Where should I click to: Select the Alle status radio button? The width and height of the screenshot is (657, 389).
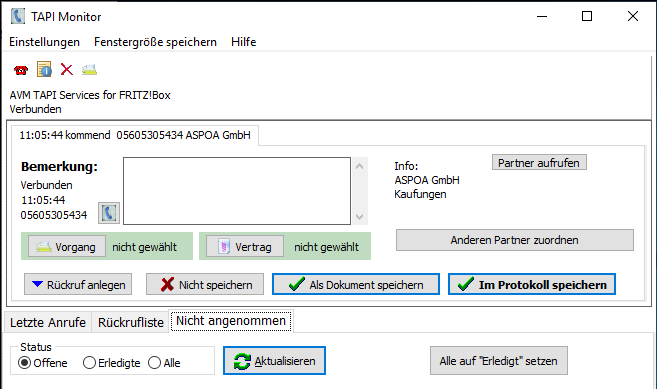pos(154,363)
